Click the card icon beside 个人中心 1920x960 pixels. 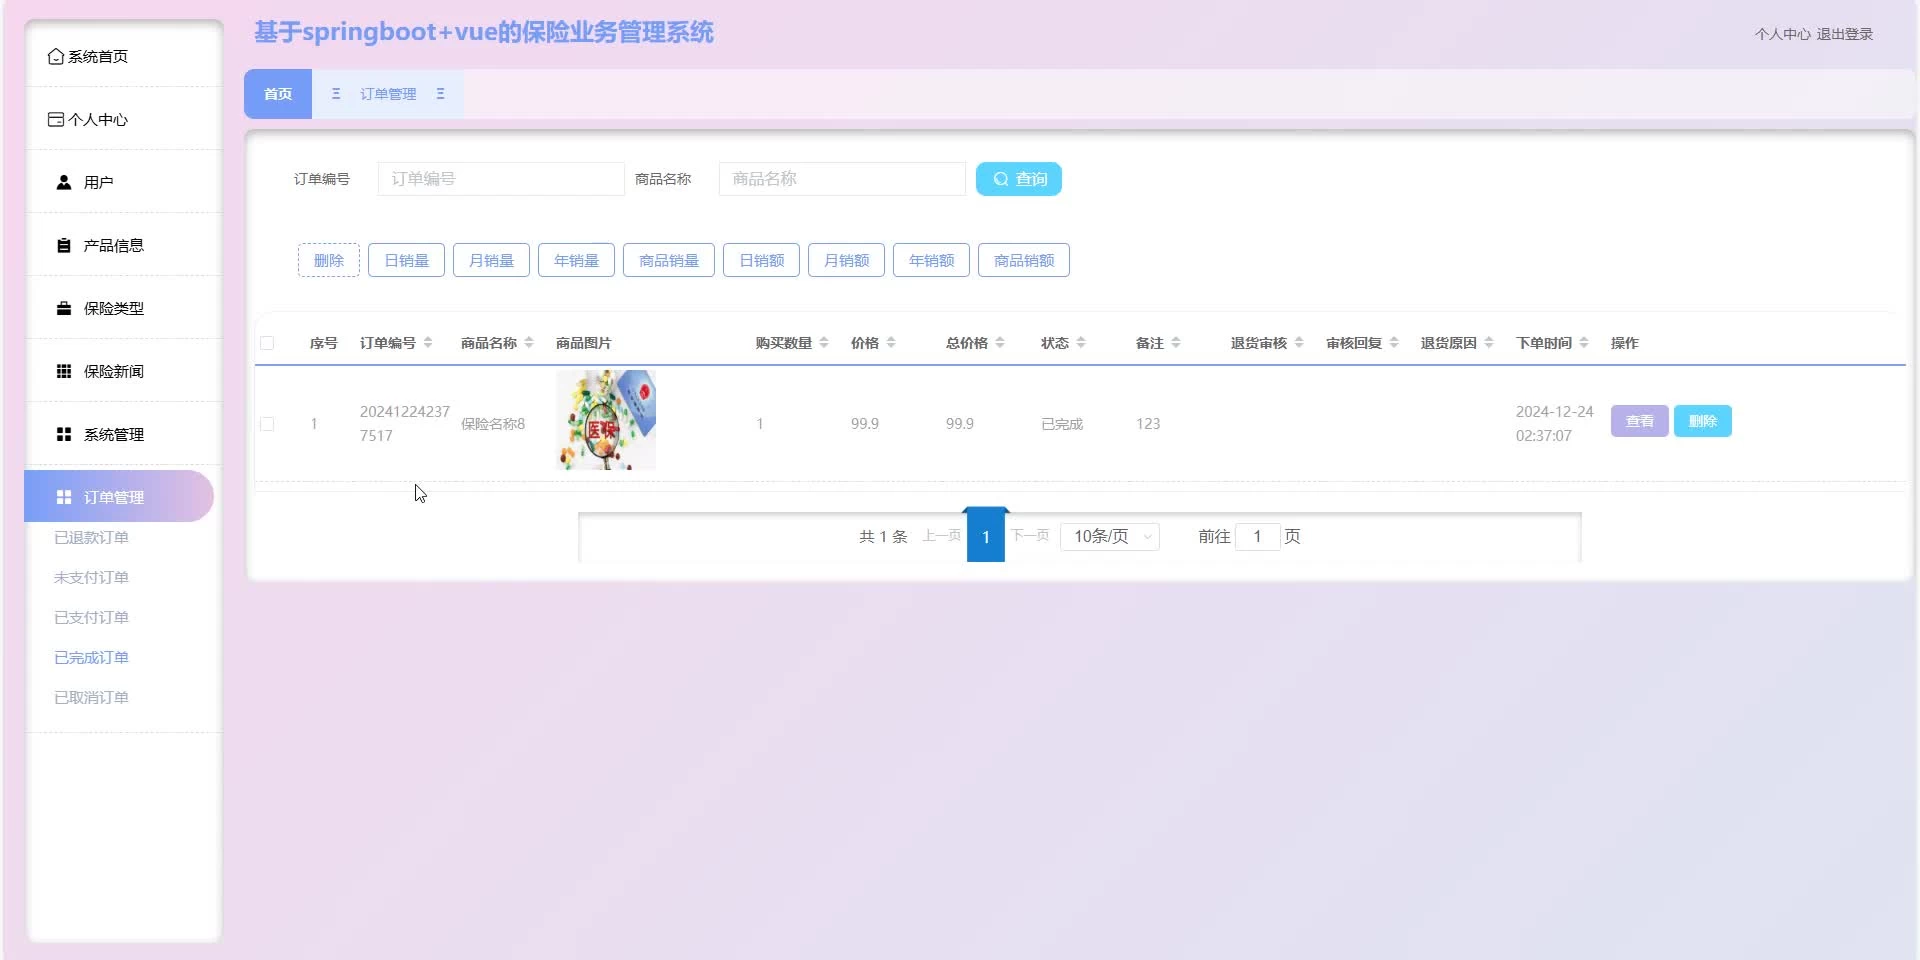pos(56,120)
